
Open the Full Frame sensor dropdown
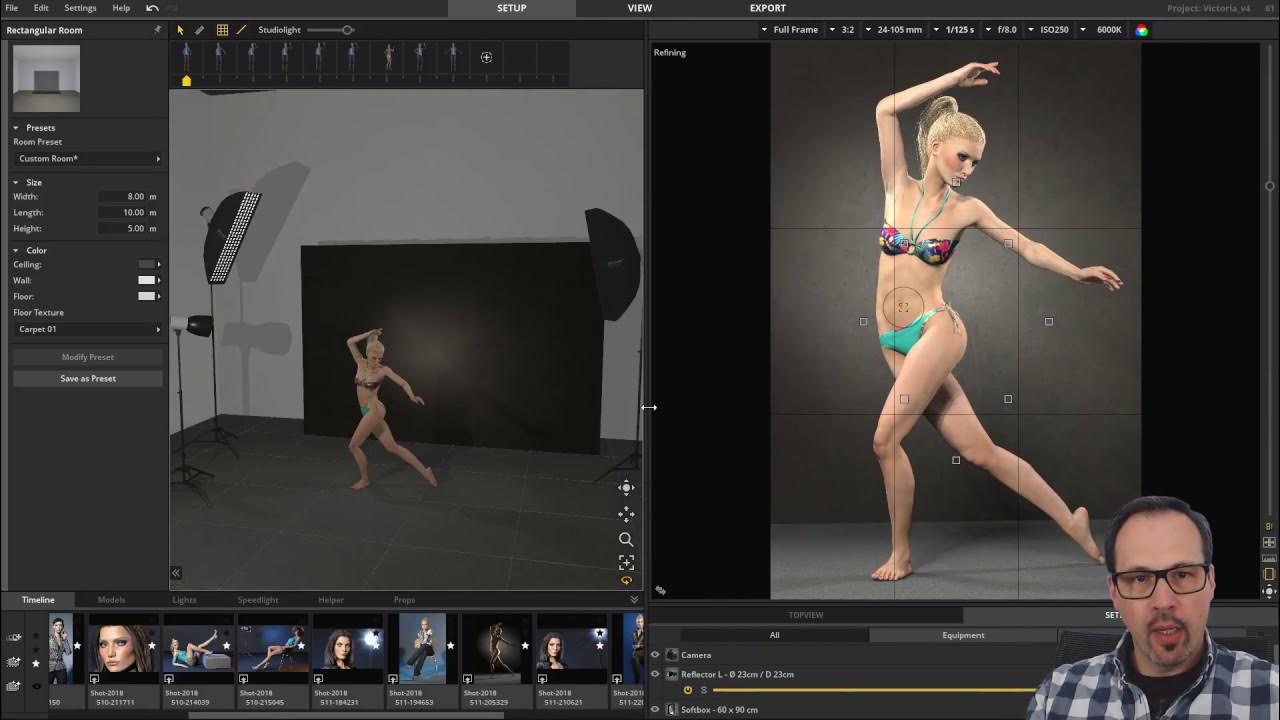(789, 30)
